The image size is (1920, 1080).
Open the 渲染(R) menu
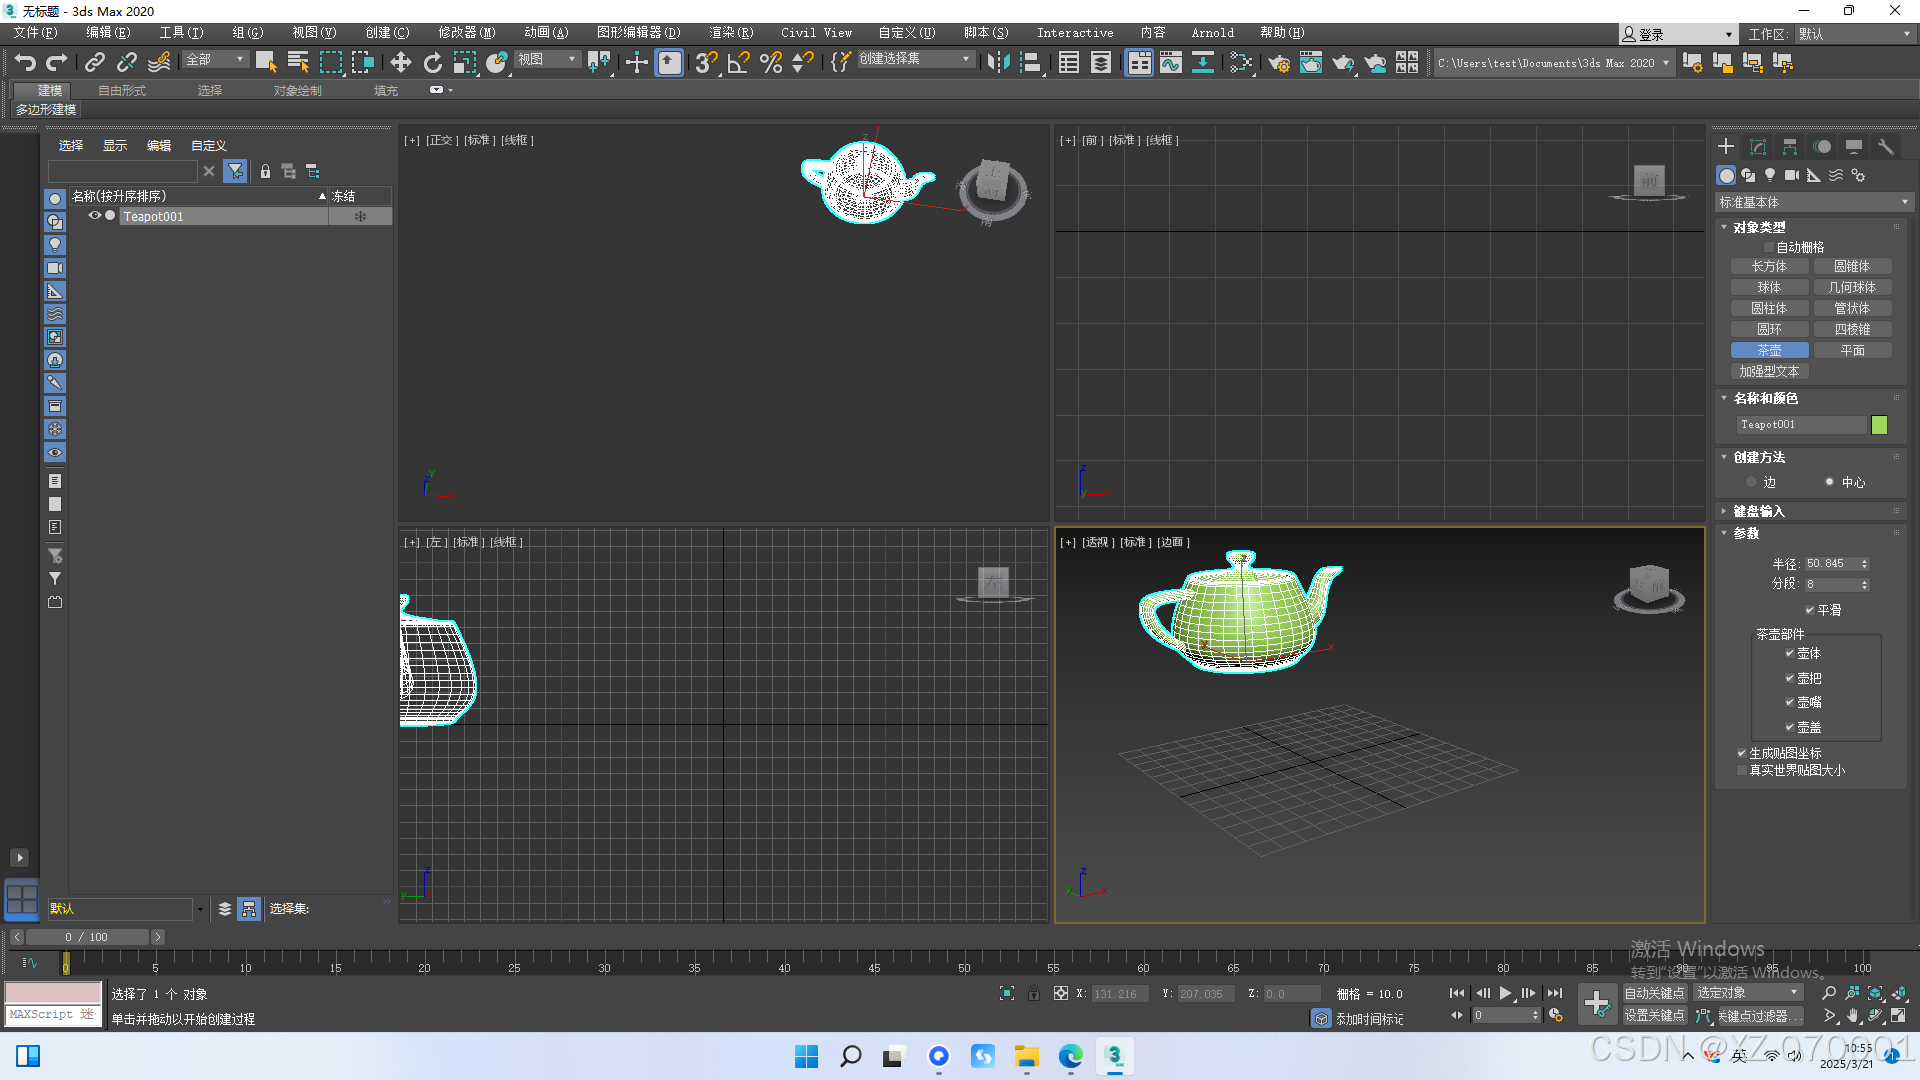click(731, 33)
